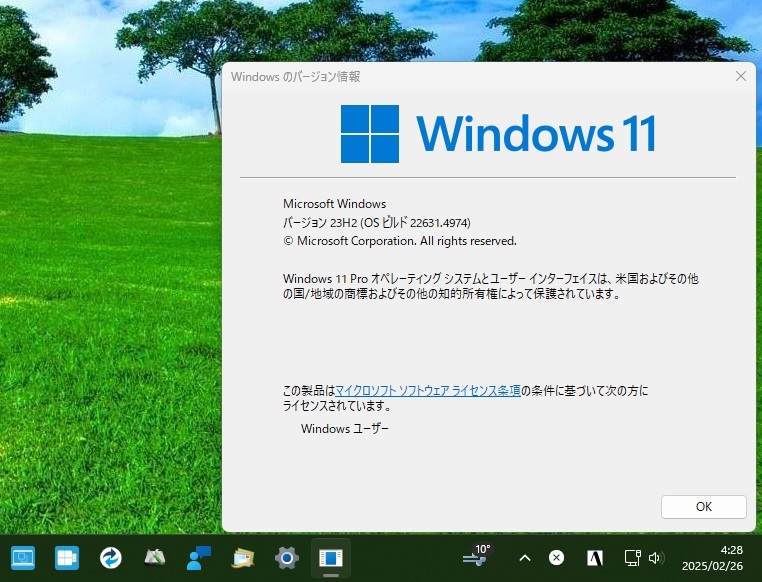Screen dimensions: 762x582
Task: Open the clock showing 4:28 2025/02/26
Action: click(712, 558)
